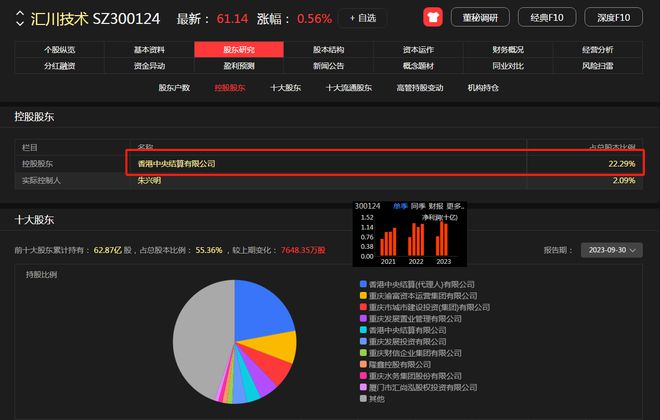Screen dimensions: 660x420
Task: Open the 盈利预测 tab
Action: (x=239, y=66)
